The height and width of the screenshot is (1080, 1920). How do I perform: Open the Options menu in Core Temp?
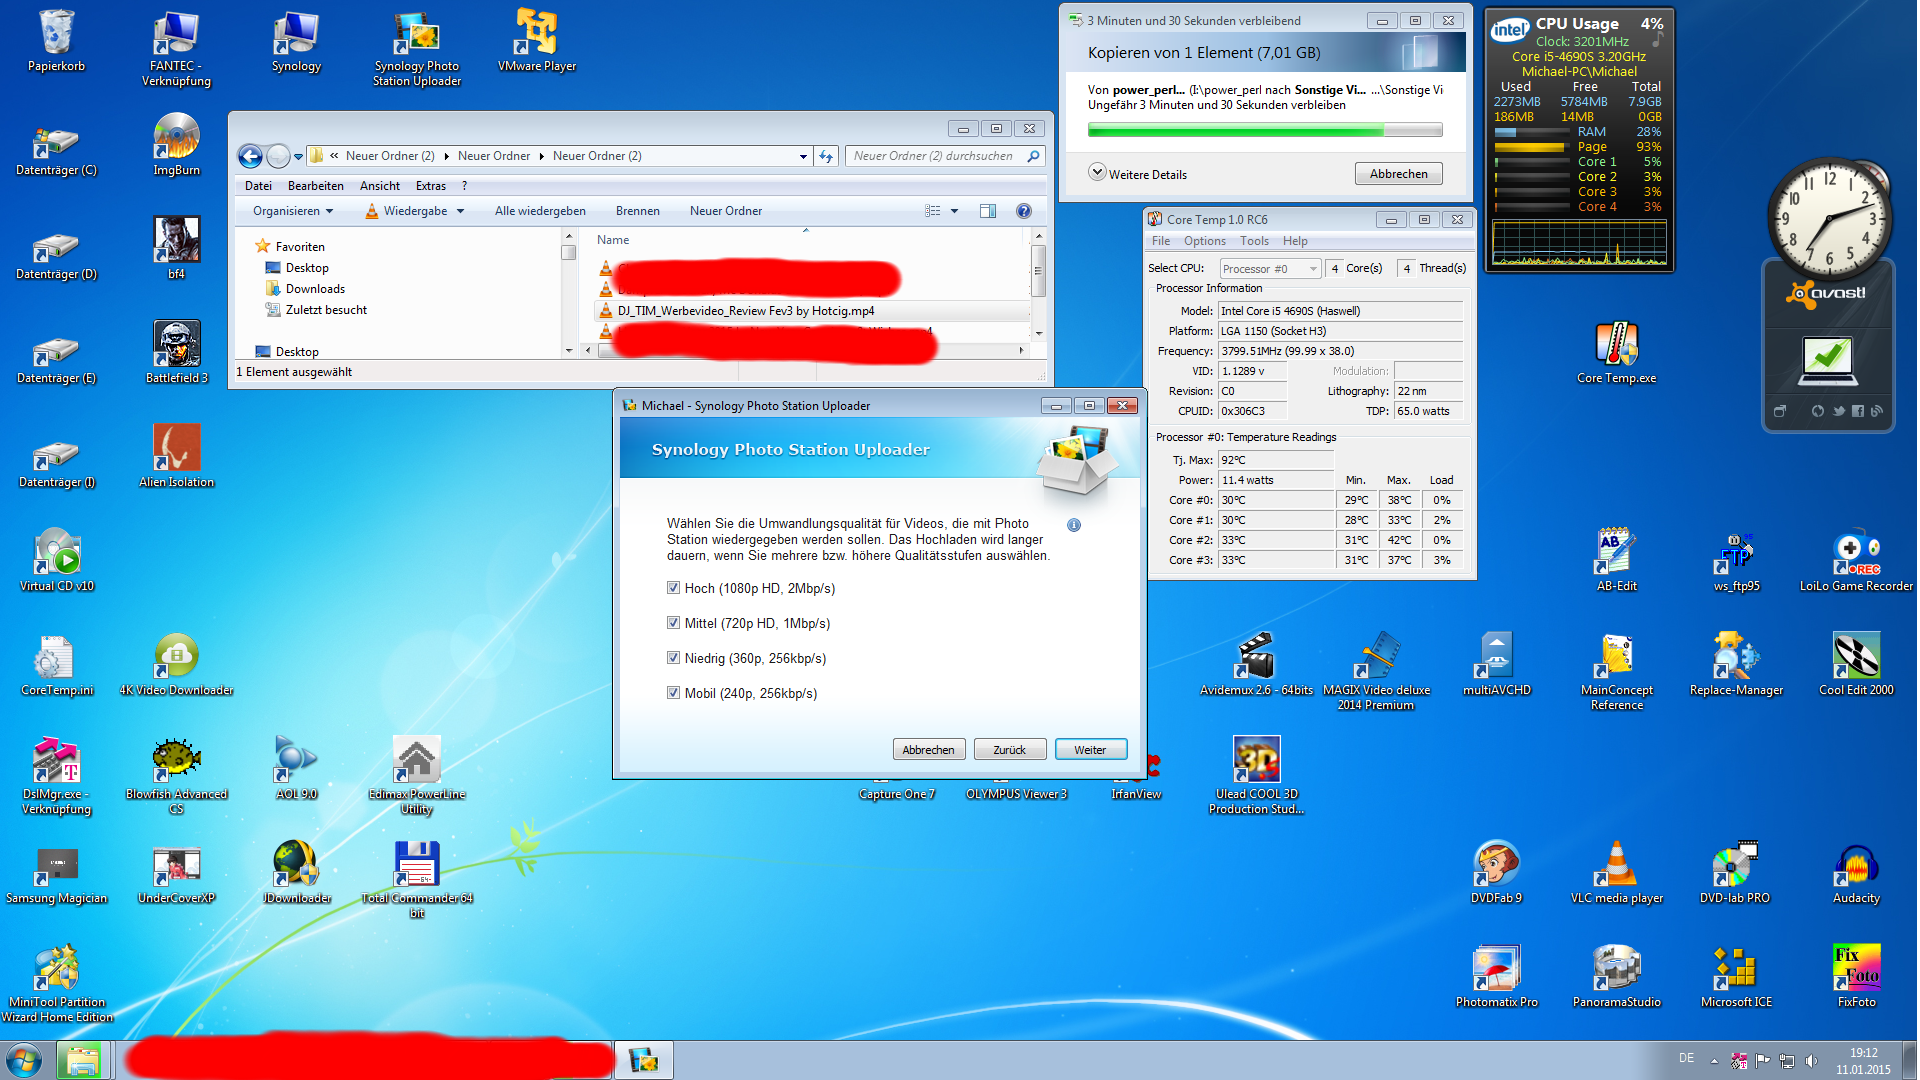[x=1204, y=241]
